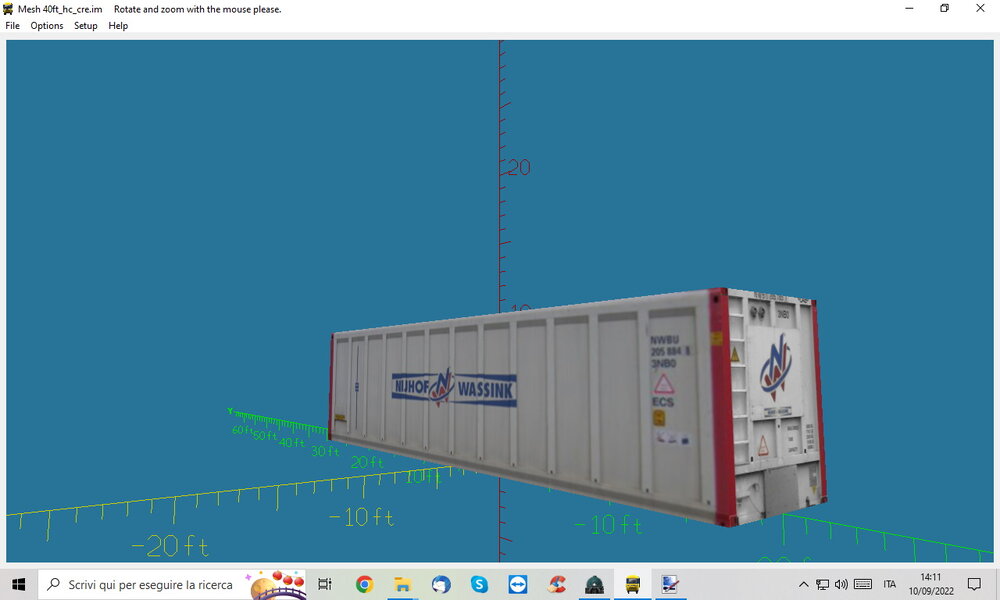Open the Windows Start menu

pyautogui.click(x=18, y=584)
